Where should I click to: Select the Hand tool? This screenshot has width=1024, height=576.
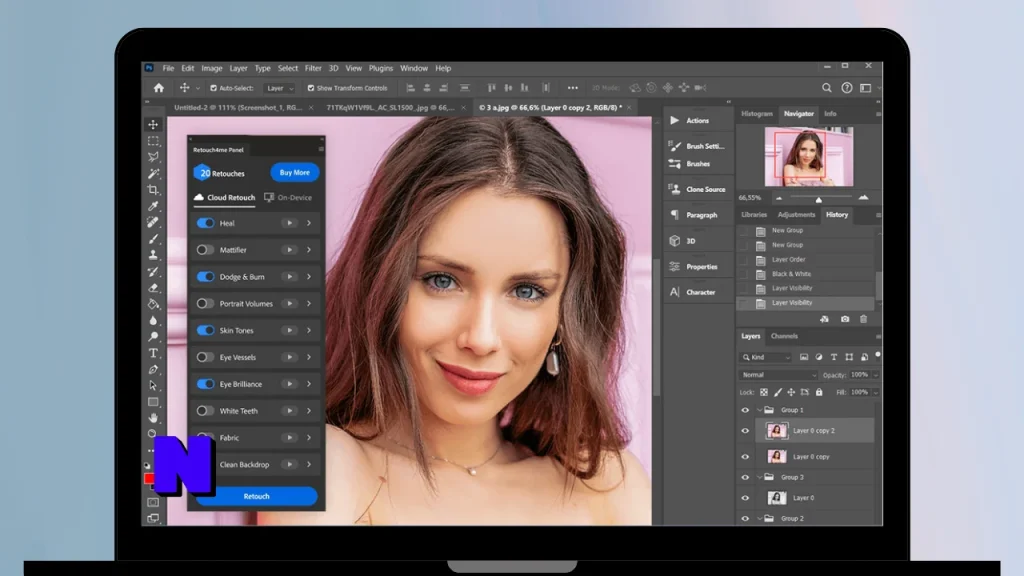pos(153,418)
